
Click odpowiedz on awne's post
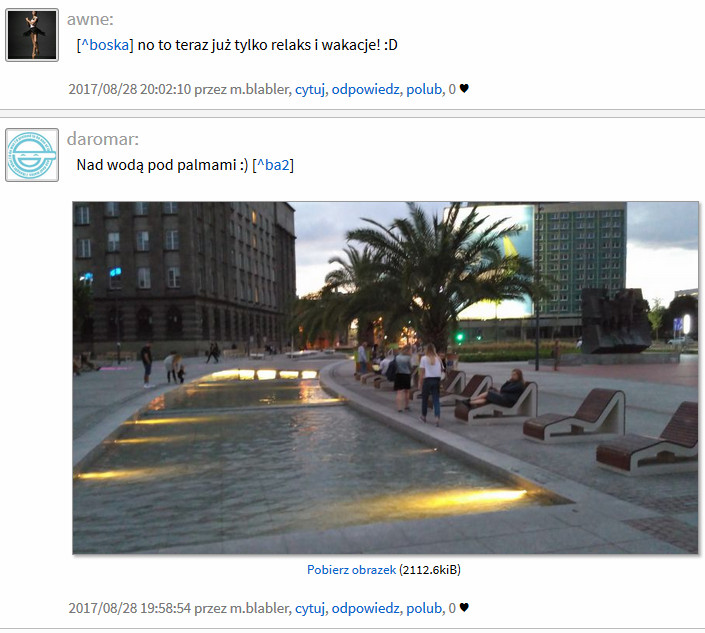[366, 89]
